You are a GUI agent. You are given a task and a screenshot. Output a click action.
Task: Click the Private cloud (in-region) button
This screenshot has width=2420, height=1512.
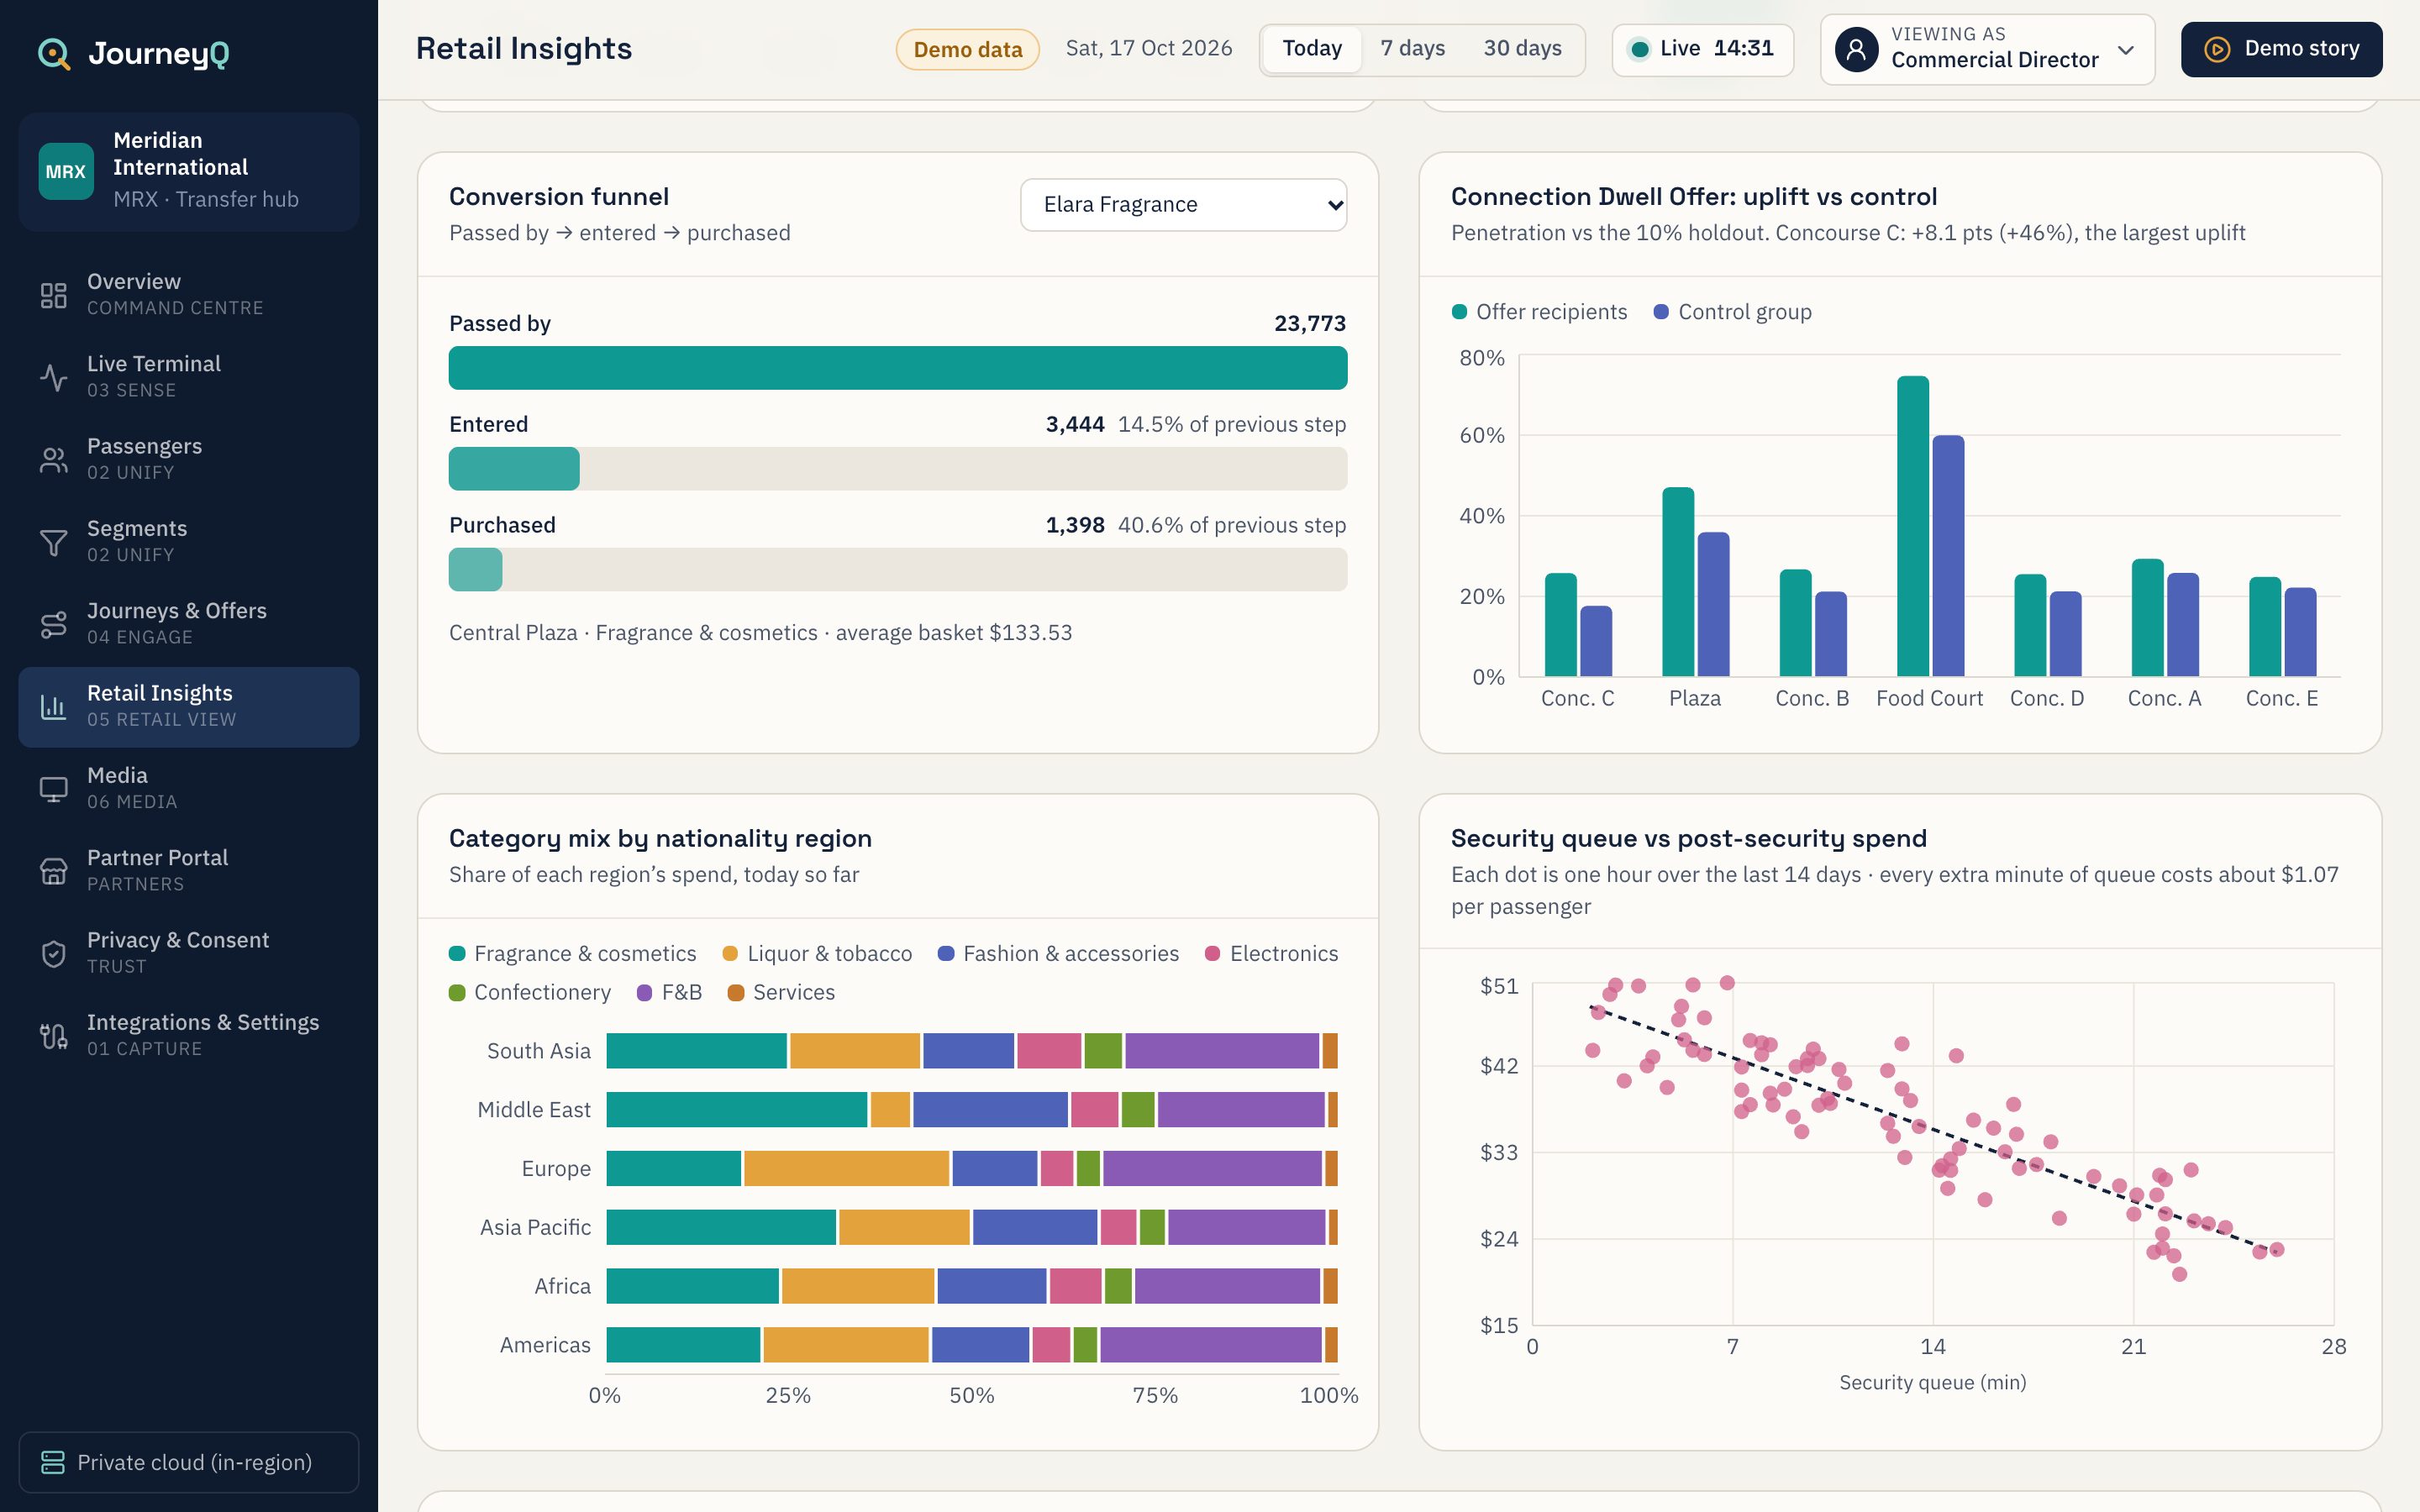(189, 1462)
